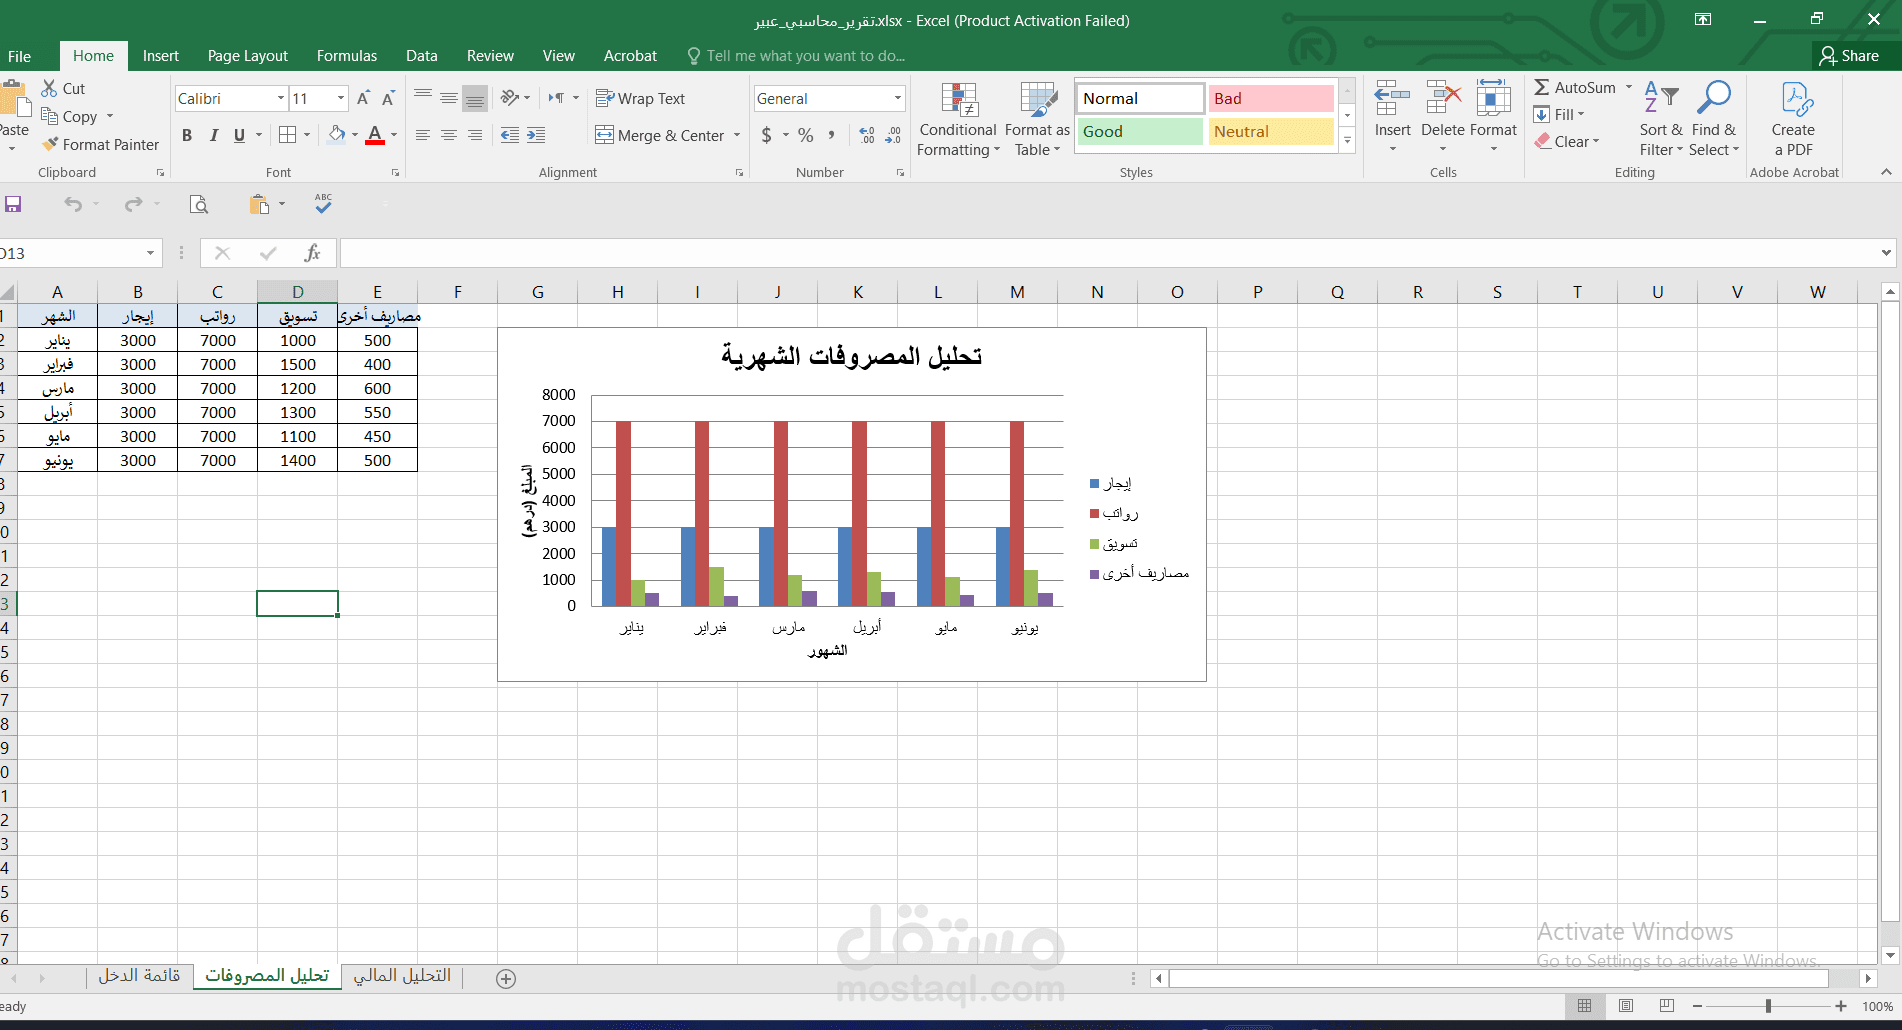Adjust the zoom slider handle
The height and width of the screenshot is (1030, 1902).
(1769, 1006)
